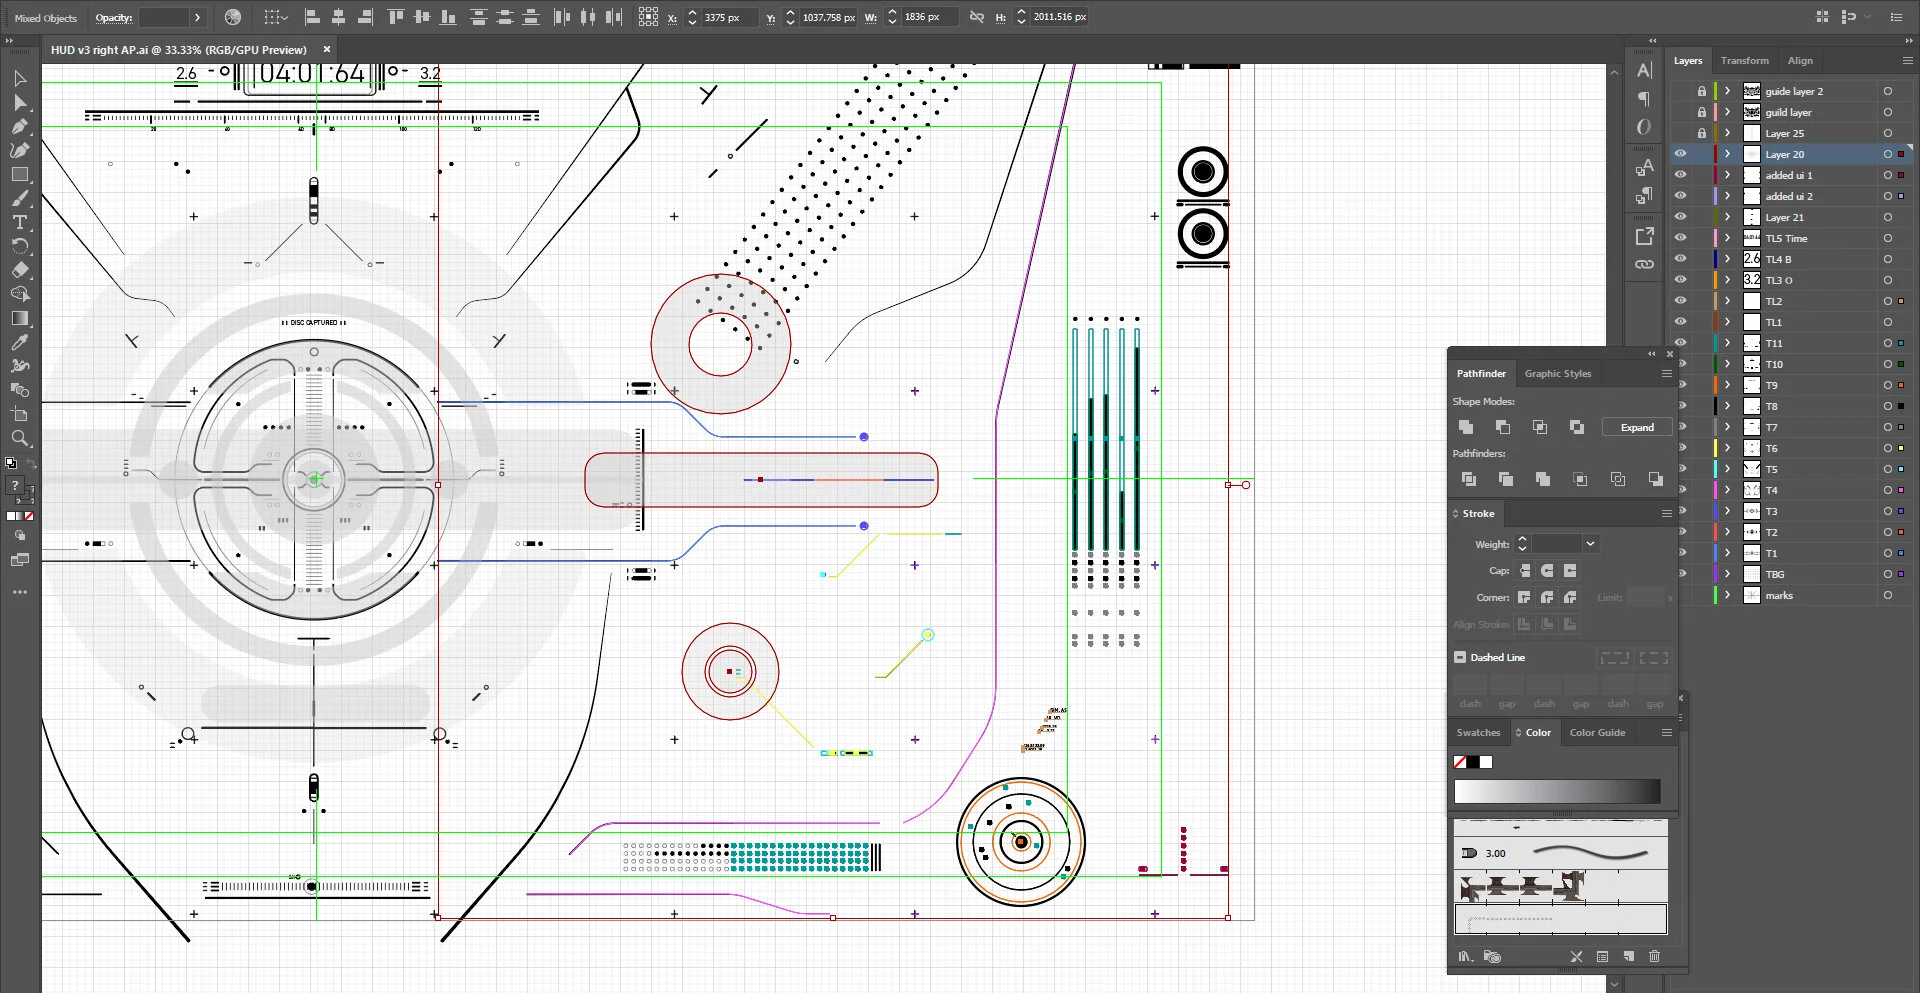This screenshot has width=1920, height=993.
Task: Select the Curvature tool
Action: pyautogui.click(x=20, y=151)
